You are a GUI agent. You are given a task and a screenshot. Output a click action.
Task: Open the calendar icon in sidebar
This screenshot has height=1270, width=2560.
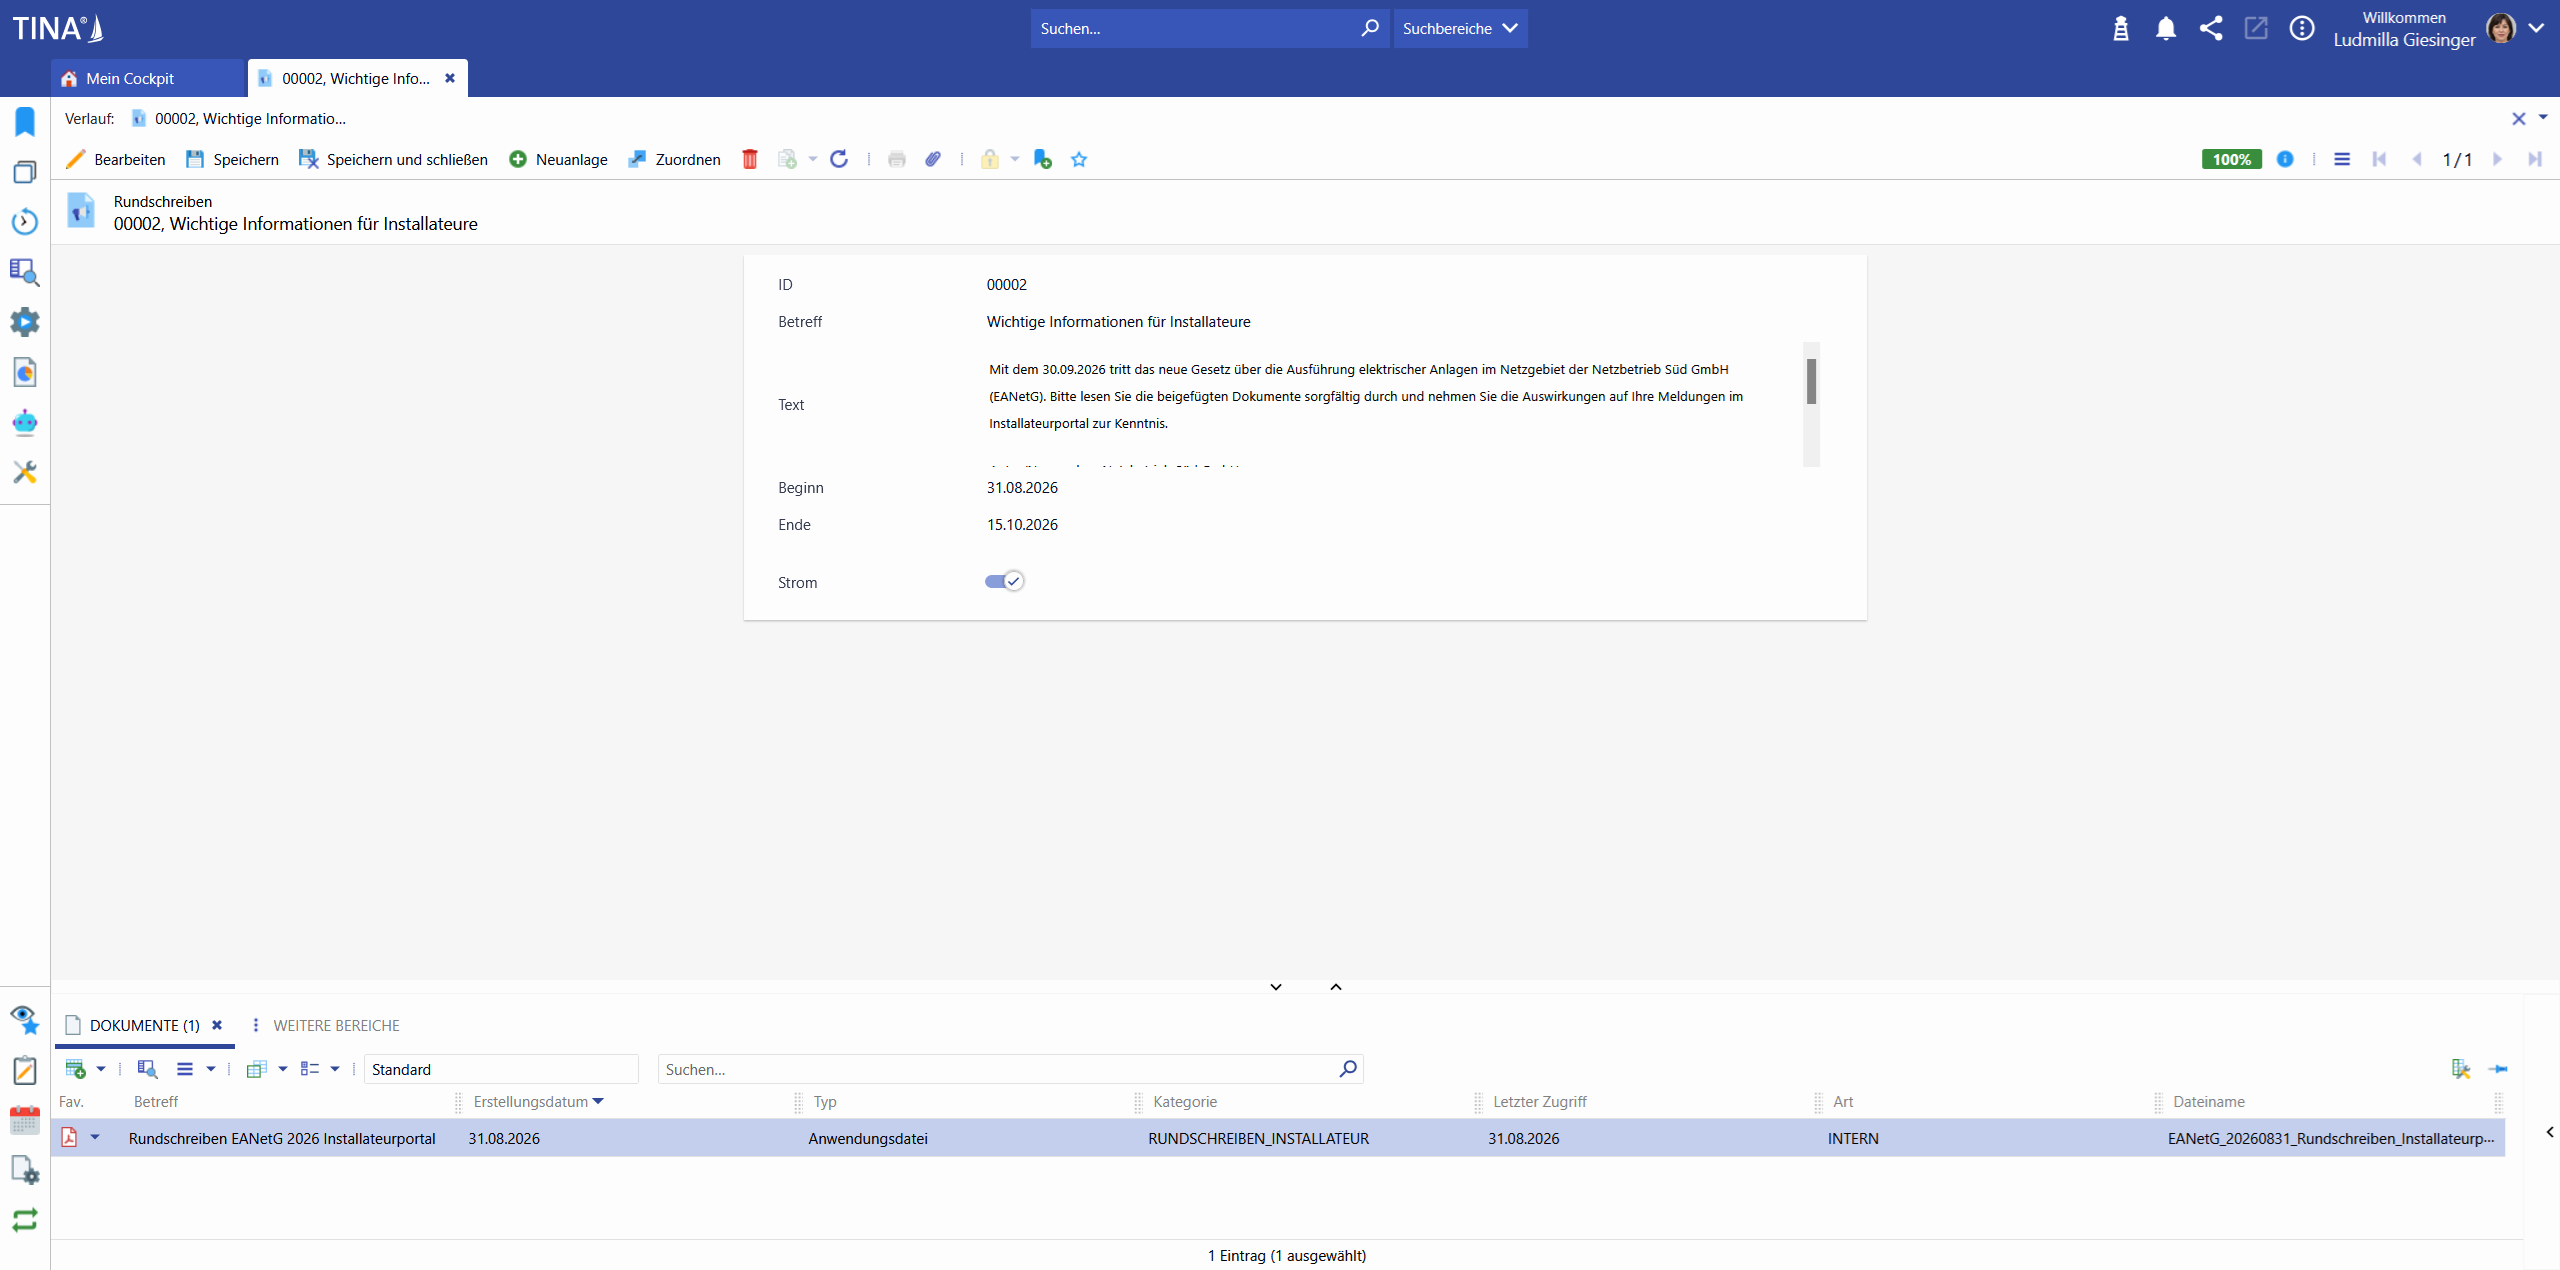point(25,1119)
